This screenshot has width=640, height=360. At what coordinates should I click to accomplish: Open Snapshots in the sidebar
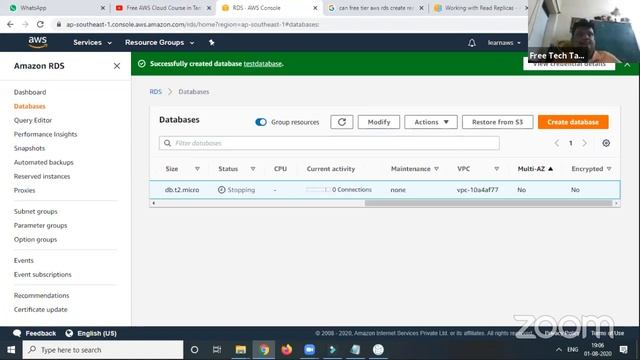(x=29, y=148)
